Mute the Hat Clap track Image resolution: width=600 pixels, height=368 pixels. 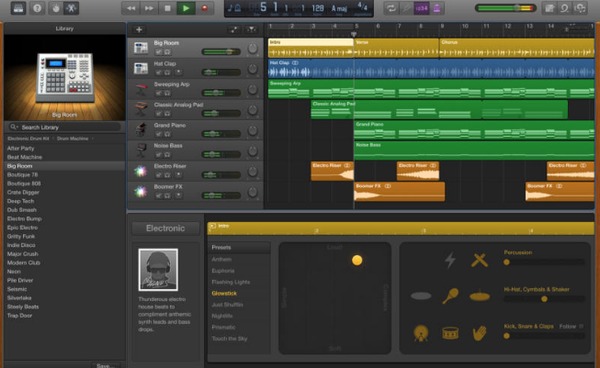158,72
